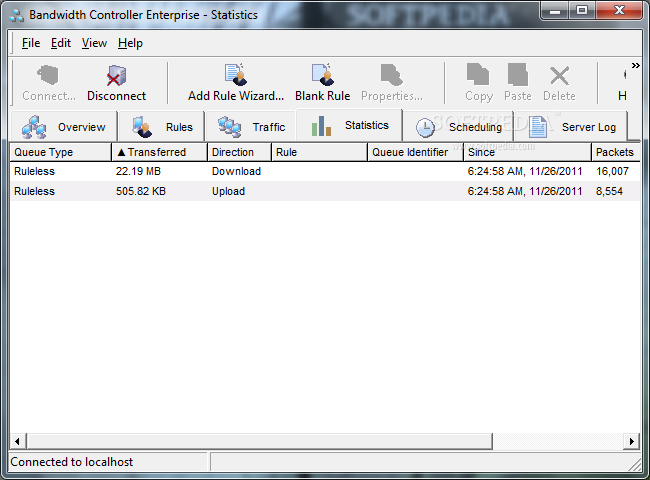Switch to the Server Log tab

(571, 126)
